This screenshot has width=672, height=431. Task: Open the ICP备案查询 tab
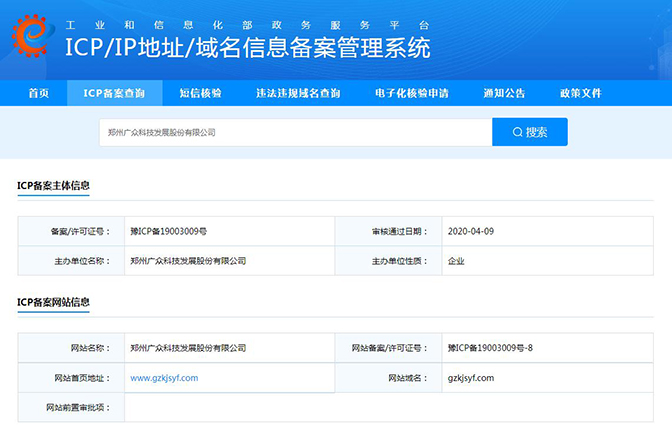114,93
